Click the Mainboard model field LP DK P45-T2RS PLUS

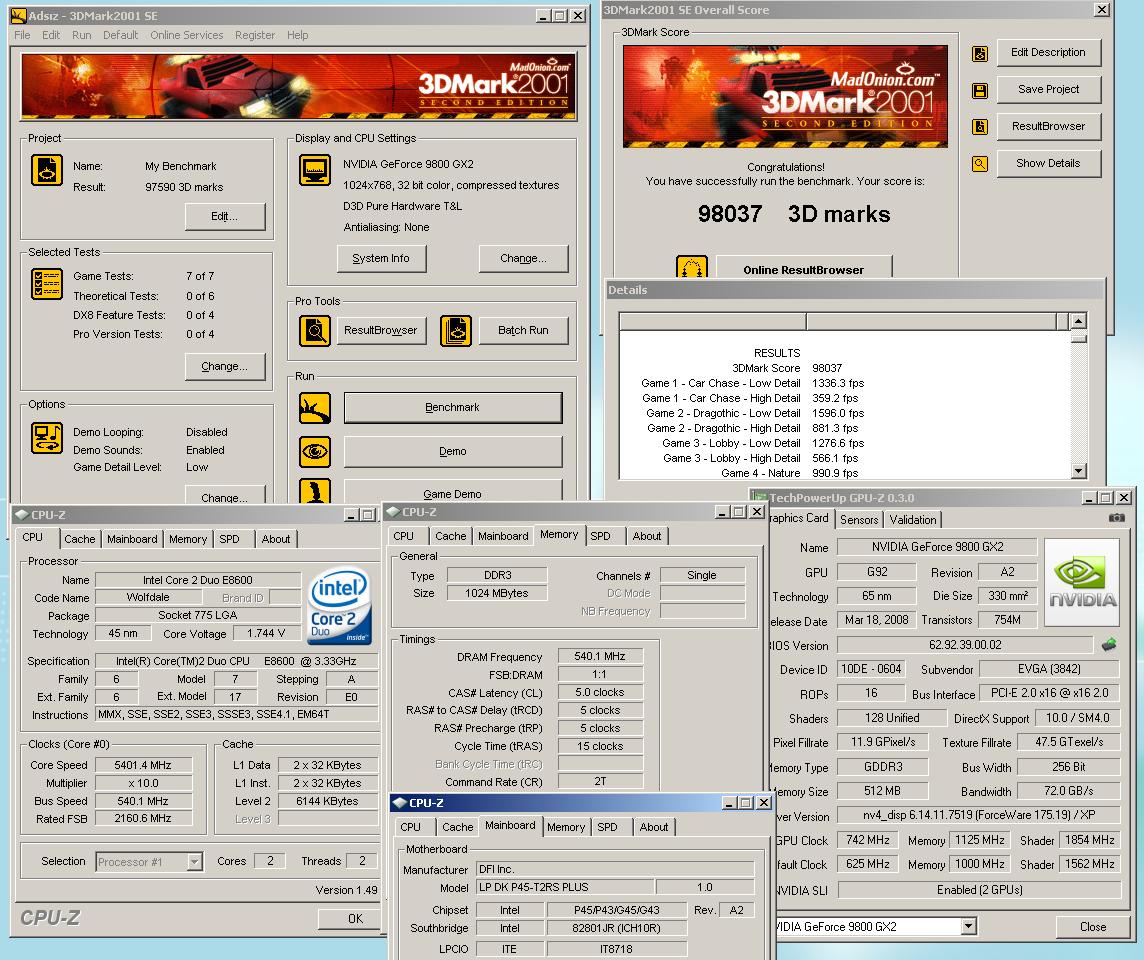click(x=565, y=887)
